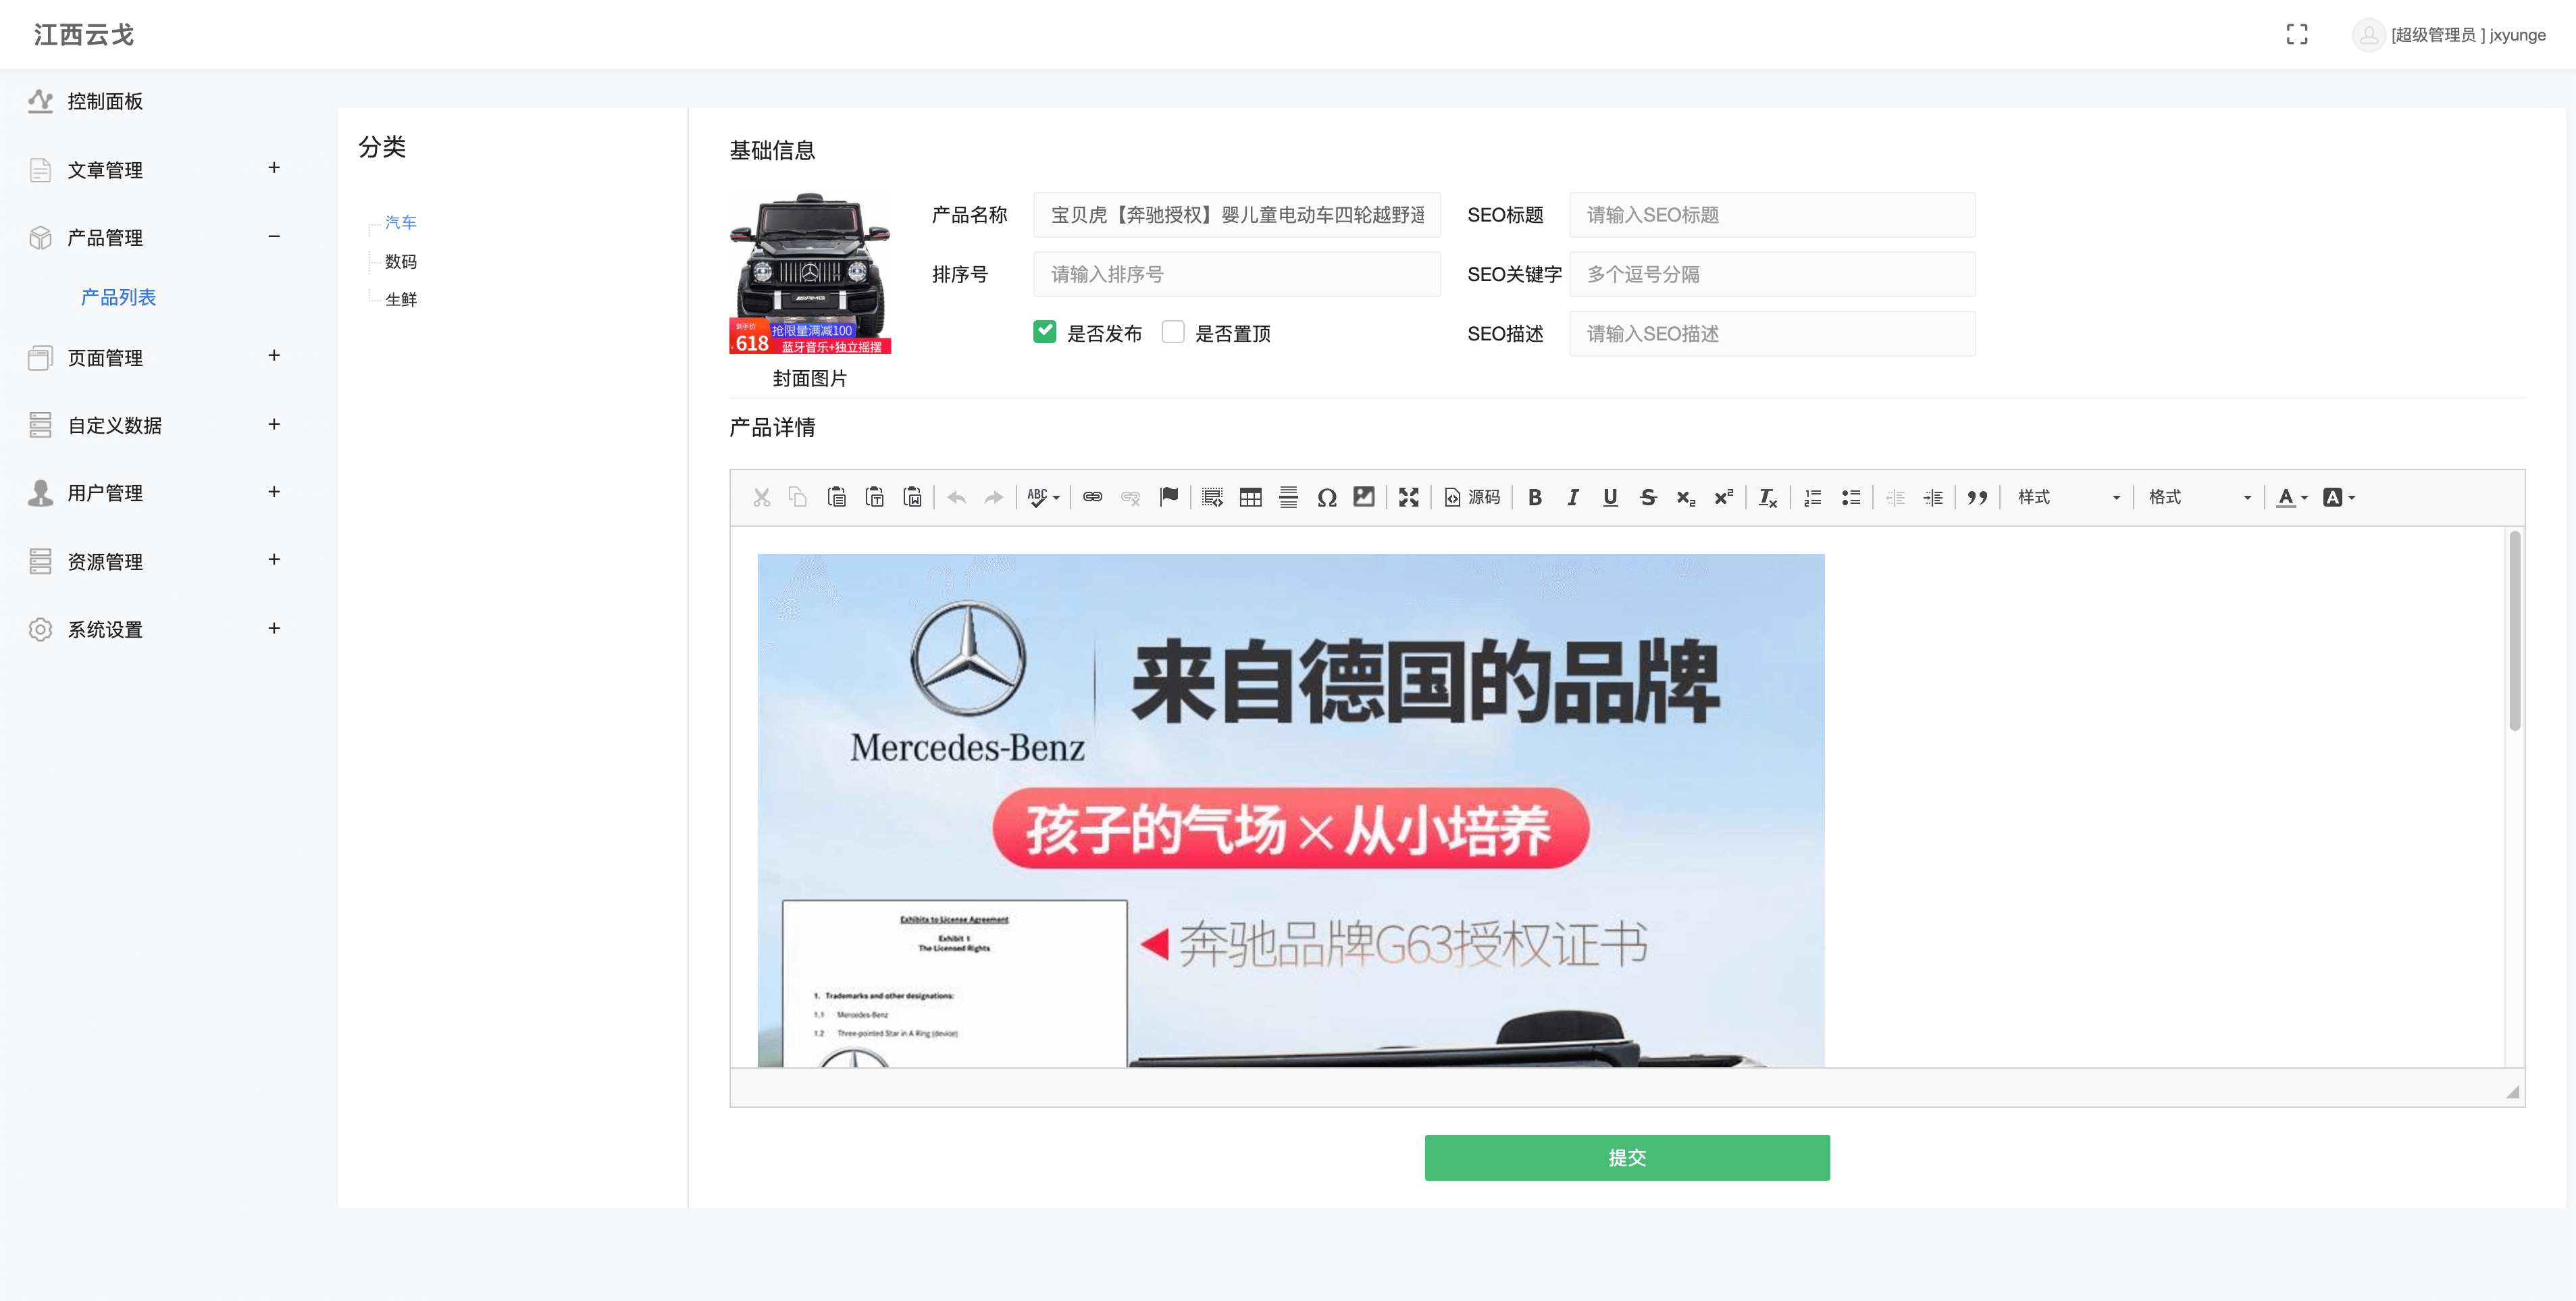The height and width of the screenshot is (1301, 2576).
Task: Redo the editor change
Action: click(993, 497)
